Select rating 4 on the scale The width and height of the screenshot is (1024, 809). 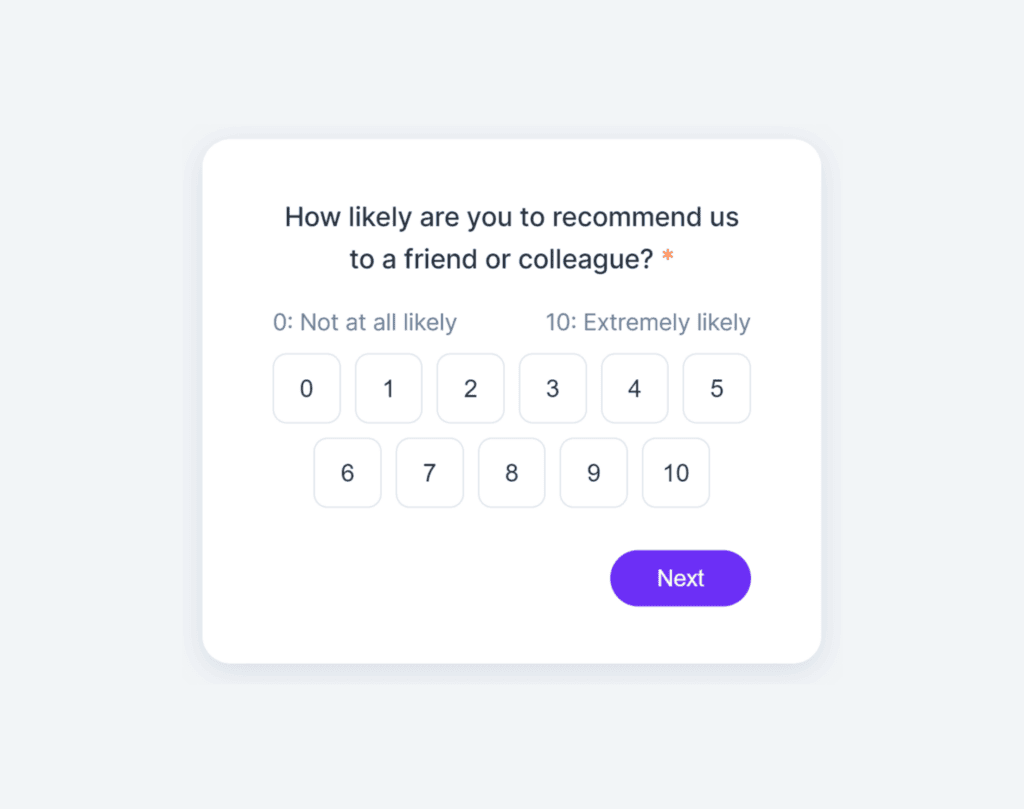[634, 388]
